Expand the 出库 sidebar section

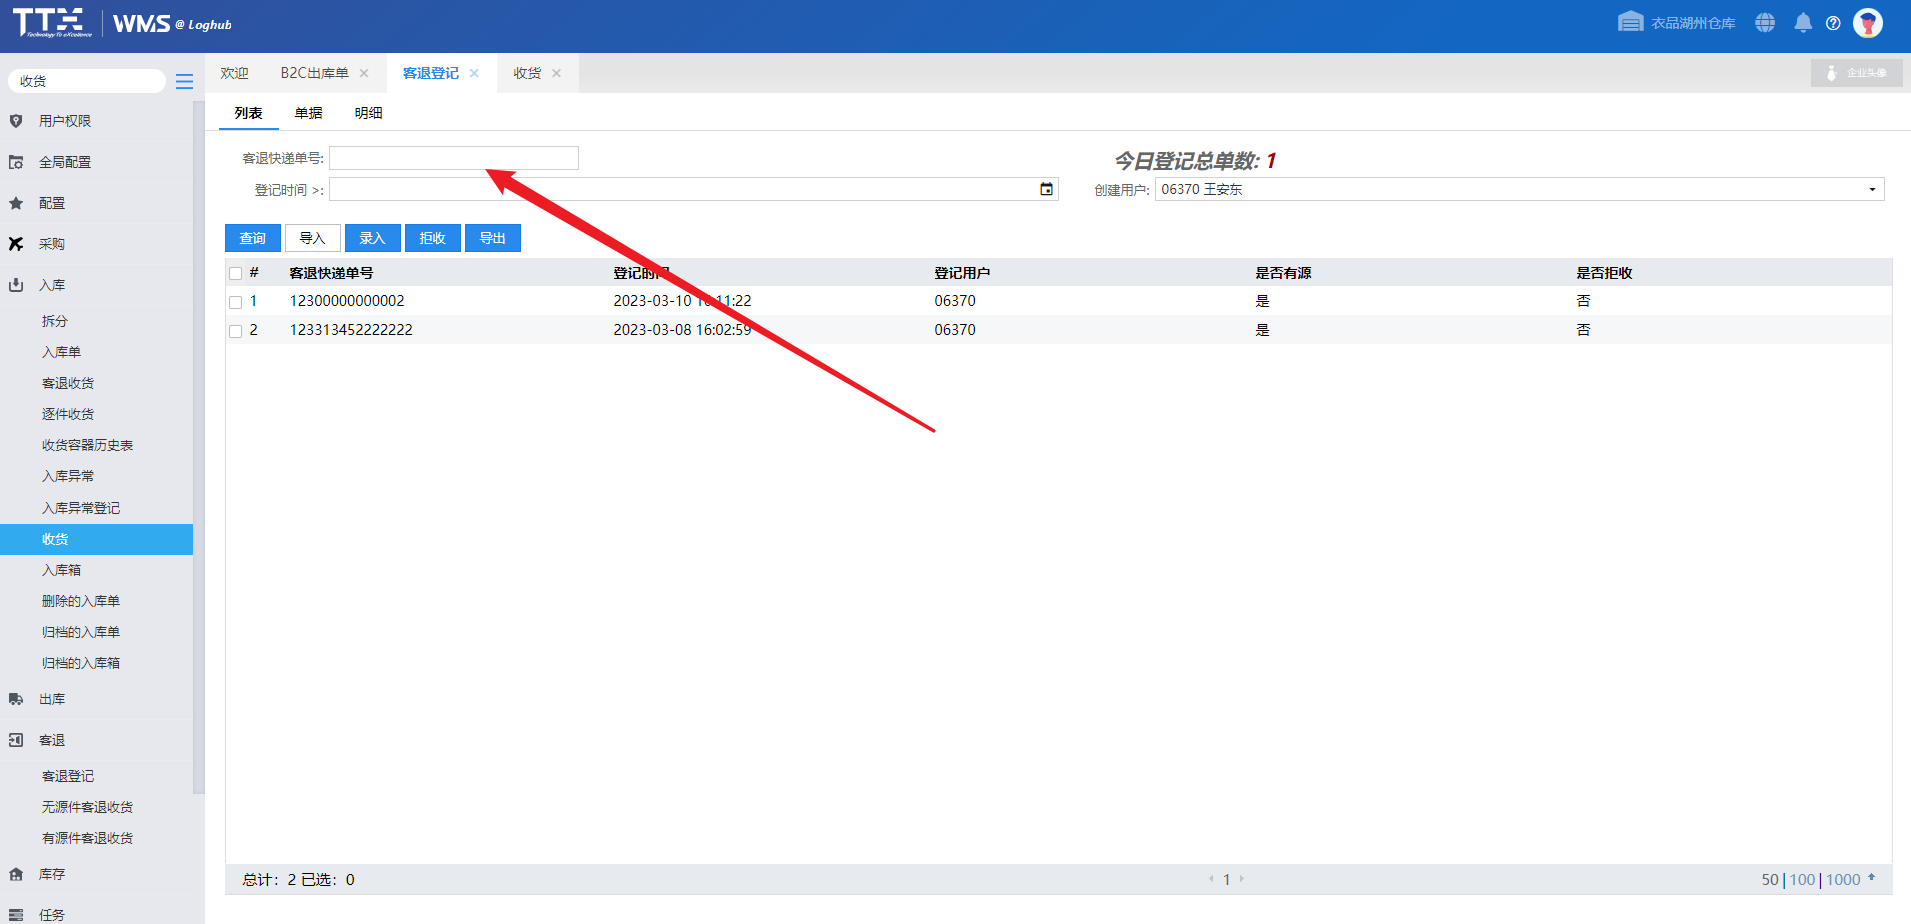52,699
